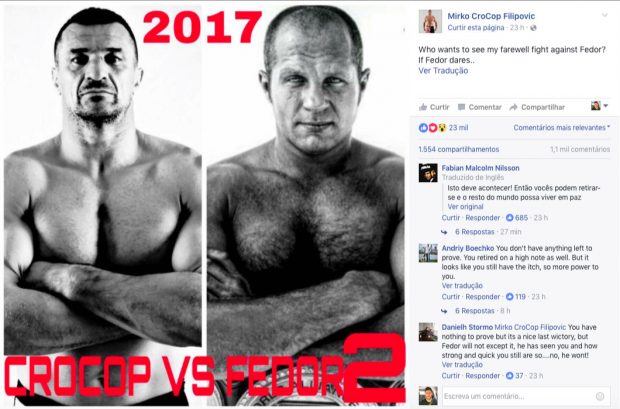Click the like count icon showing 685
The height and width of the screenshot is (409, 620).
(x=510, y=218)
